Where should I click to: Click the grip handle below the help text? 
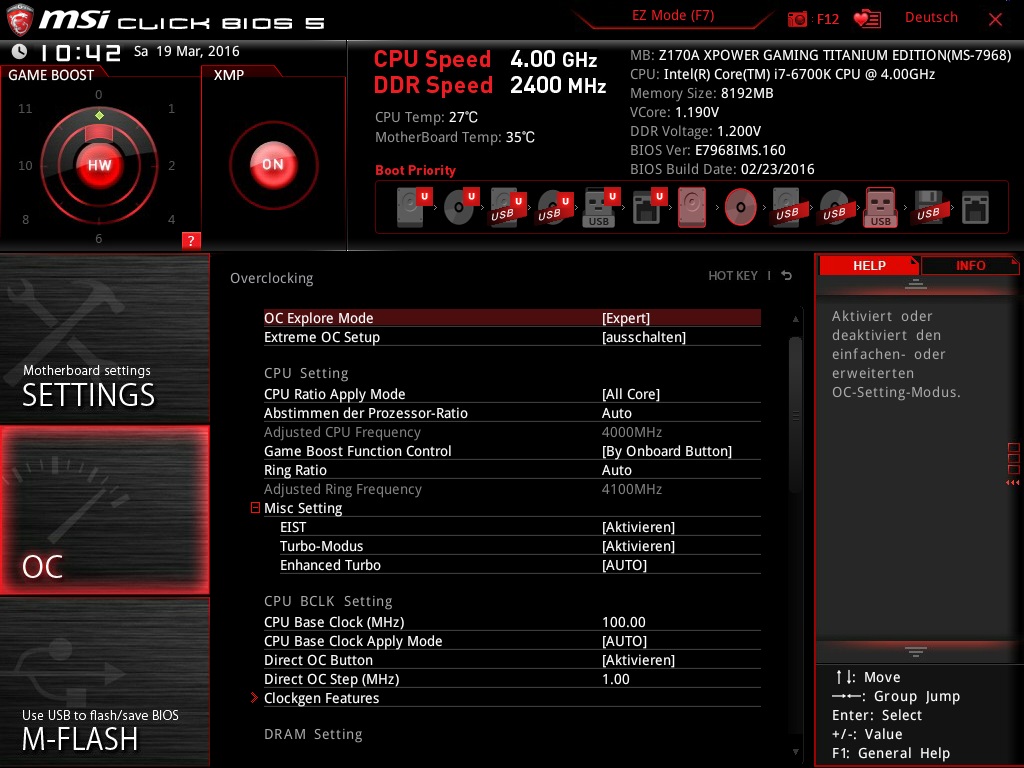916,651
